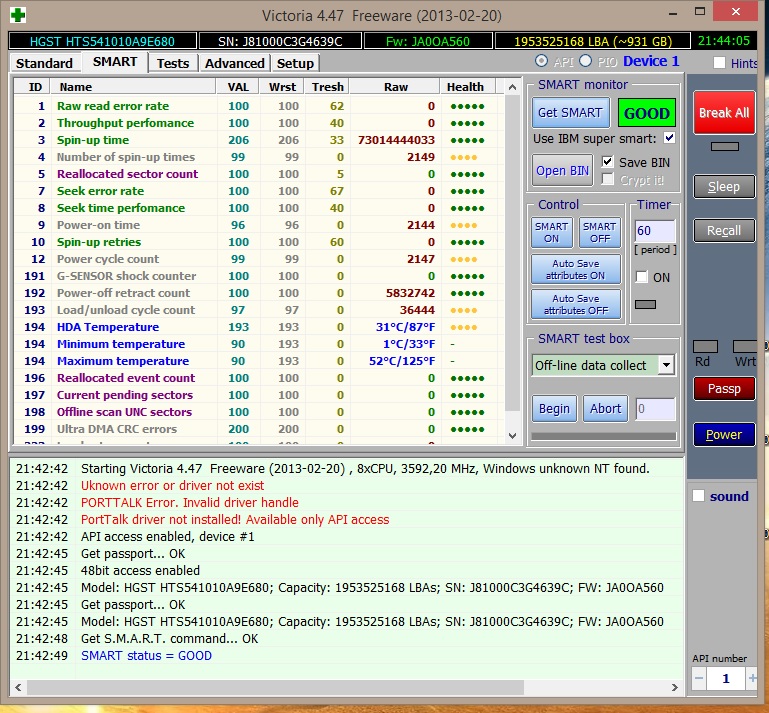The image size is (769, 713).
Task: Click the Get SMART button
Action: click(x=570, y=113)
